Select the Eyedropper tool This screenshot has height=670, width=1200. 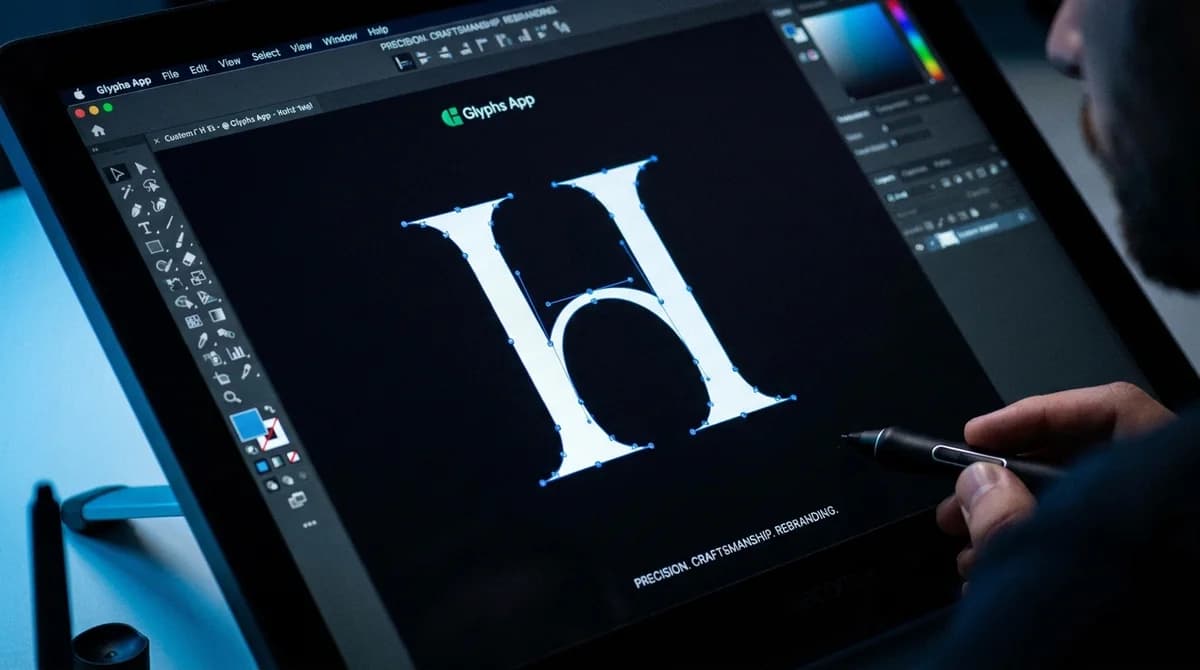pyautogui.click(x=203, y=340)
